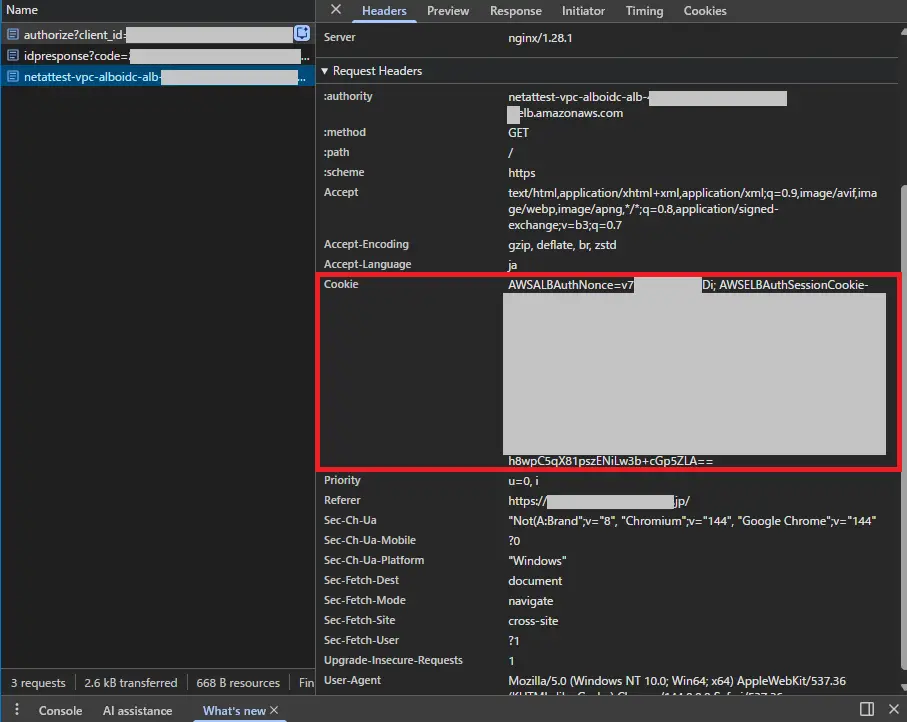Click the document icon of netattest-vpc request

[x=13, y=77]
